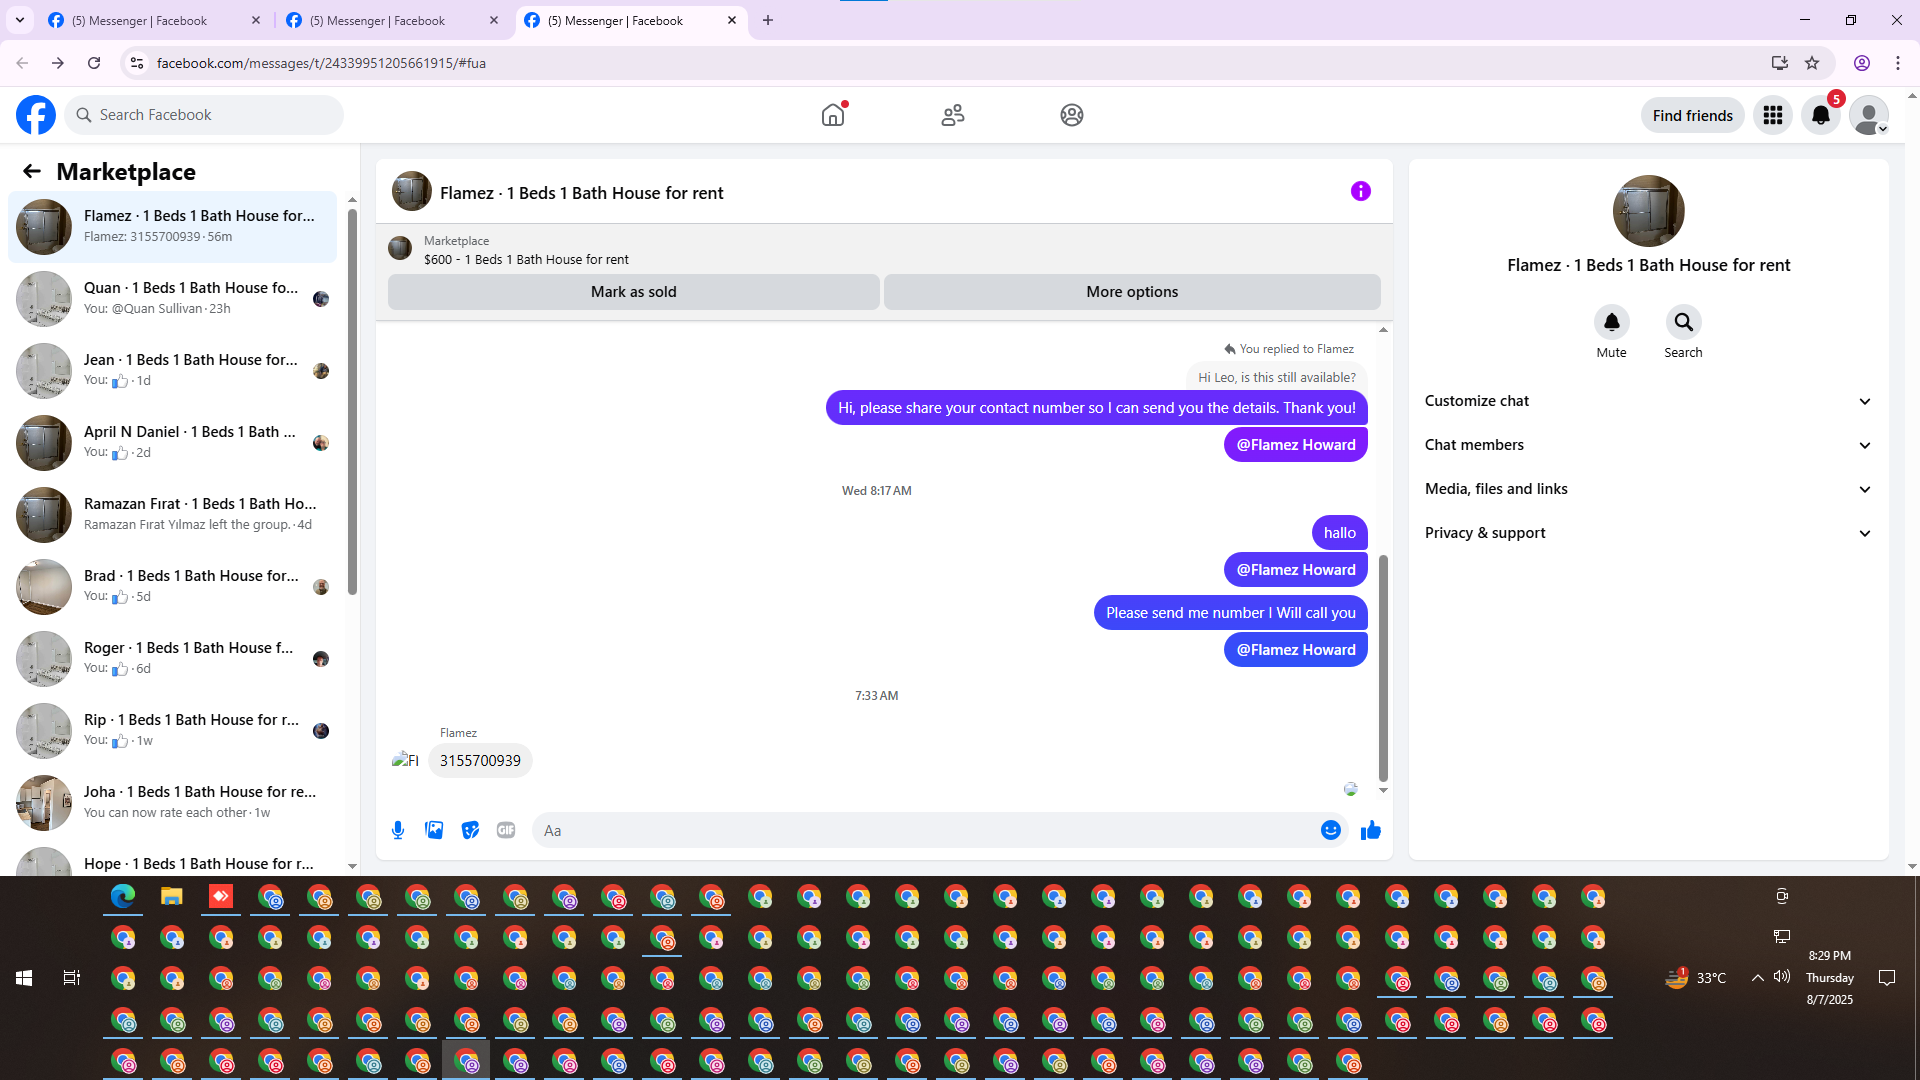Open Ramazan Fırat conversation
Viewport: 1920px width, 1080px height.
click(x=173, y=514)
